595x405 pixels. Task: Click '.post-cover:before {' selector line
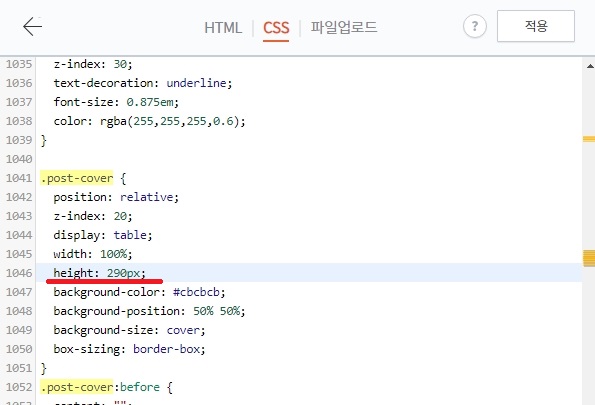coord(107,387)
